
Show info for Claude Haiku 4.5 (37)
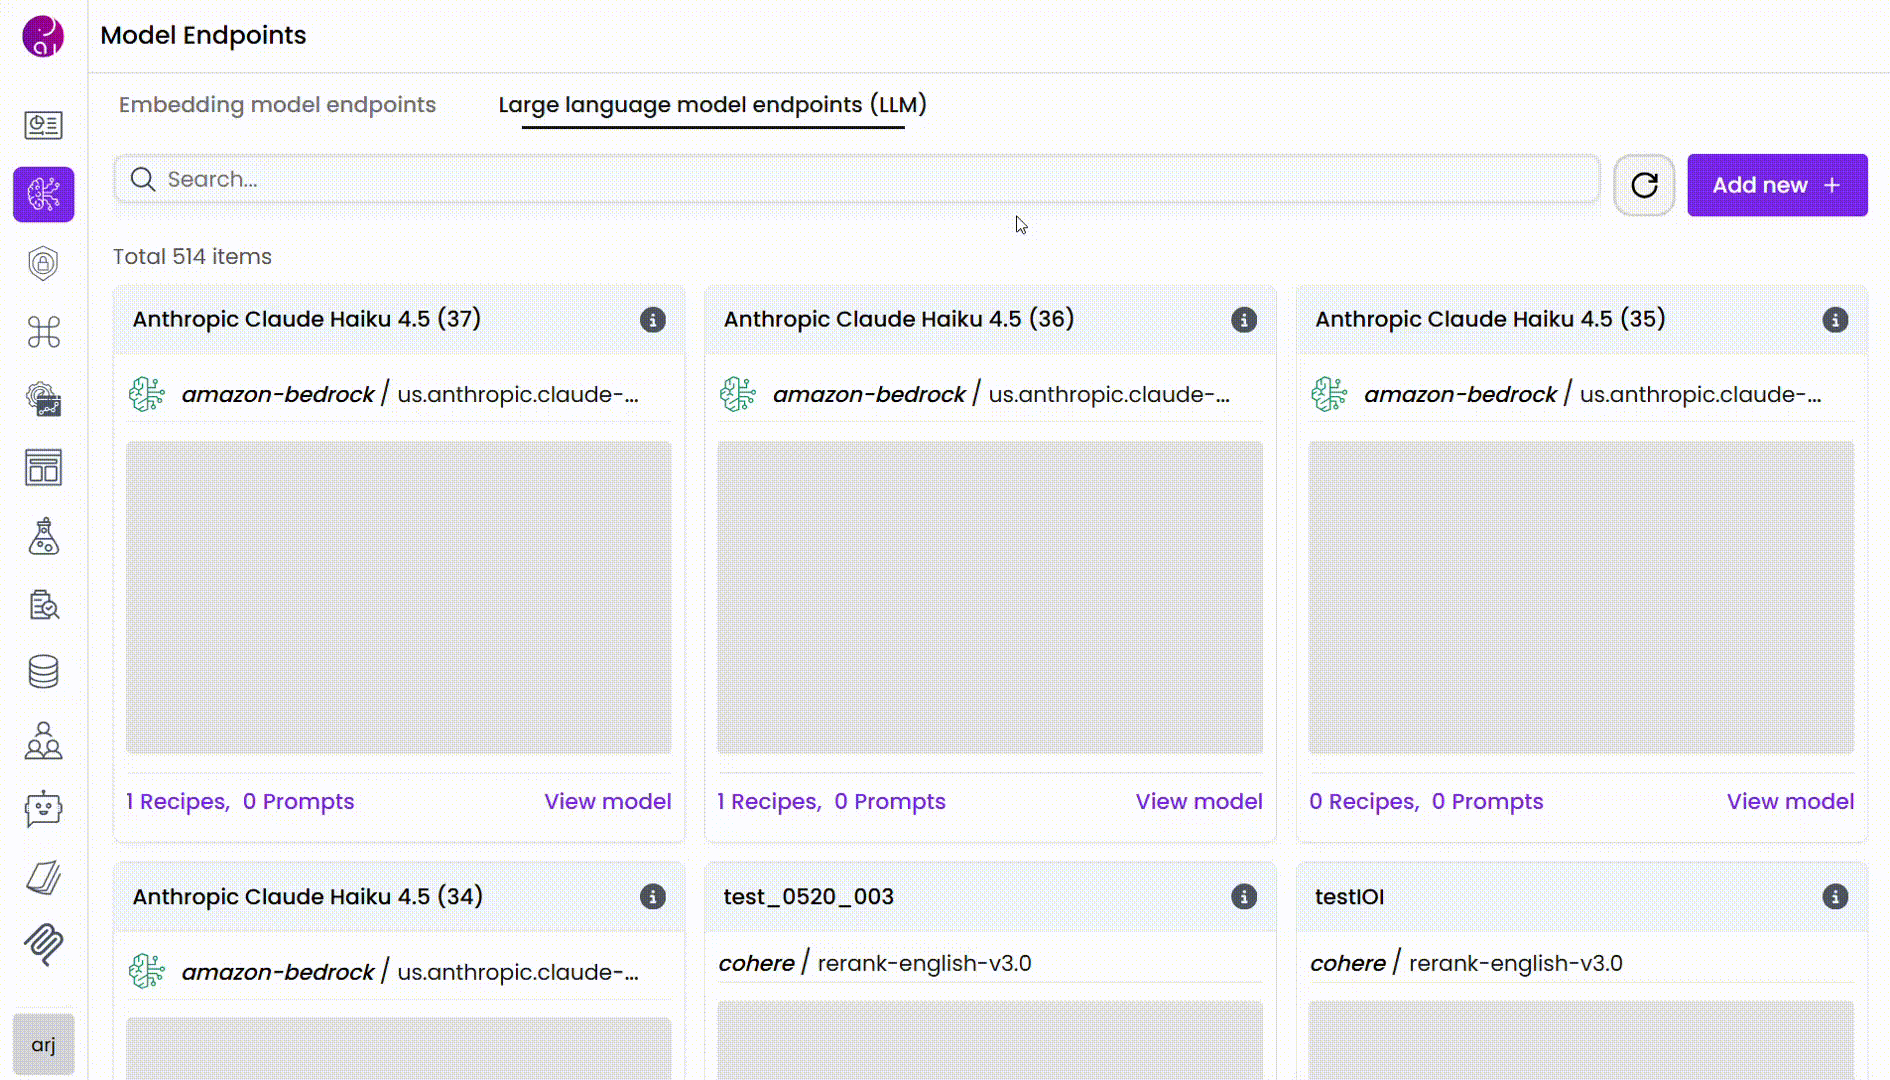(x=652, y=320)
